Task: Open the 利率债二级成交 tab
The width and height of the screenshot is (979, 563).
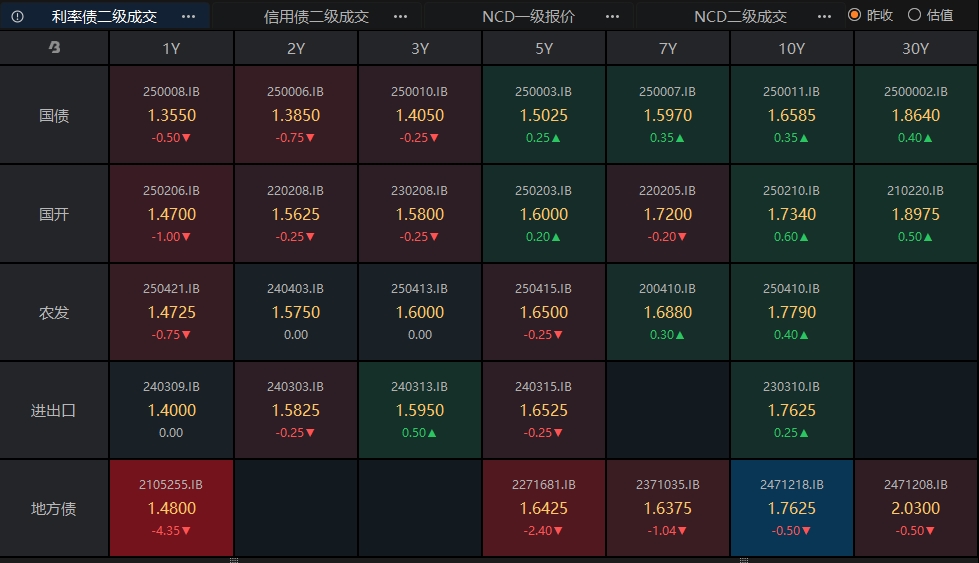Action: click(x=104, y=17)
